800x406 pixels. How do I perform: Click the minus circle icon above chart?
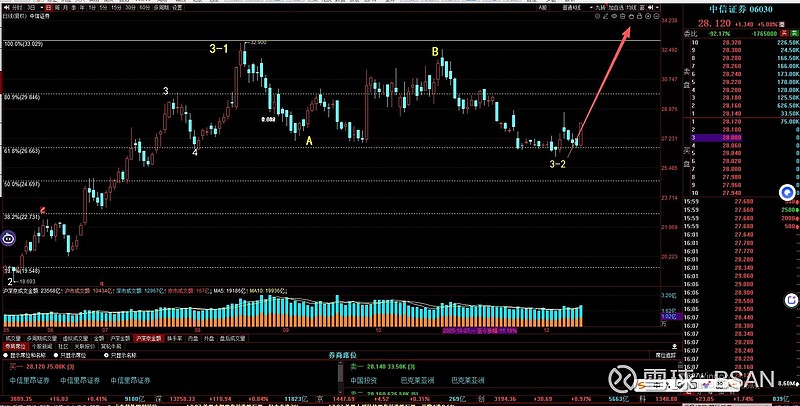[x=656, y=16]
